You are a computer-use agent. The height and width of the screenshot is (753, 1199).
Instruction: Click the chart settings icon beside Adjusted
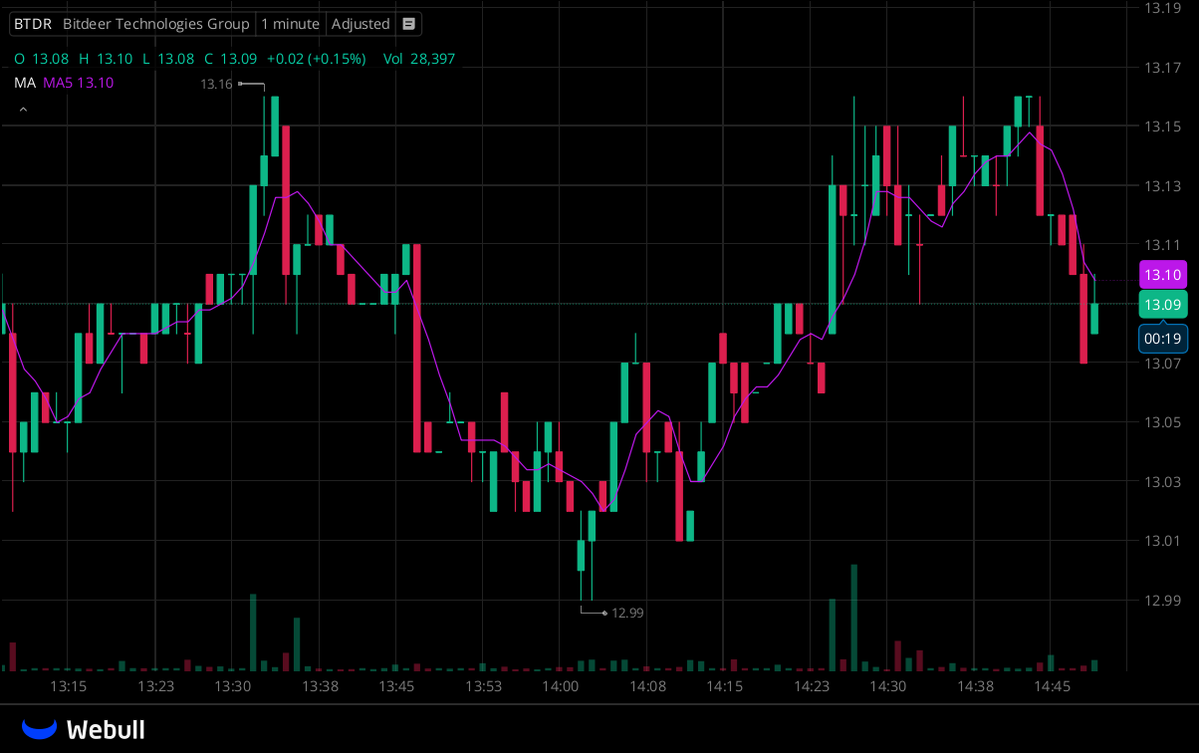[409, 24]
